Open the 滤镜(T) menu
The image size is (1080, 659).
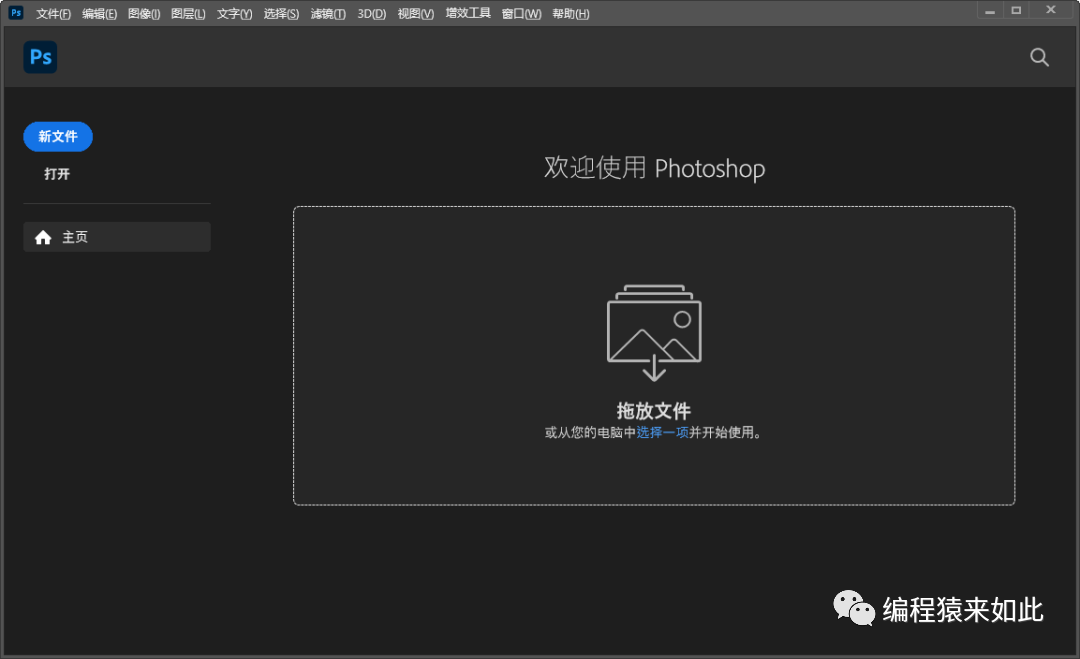tap(328, 14)
